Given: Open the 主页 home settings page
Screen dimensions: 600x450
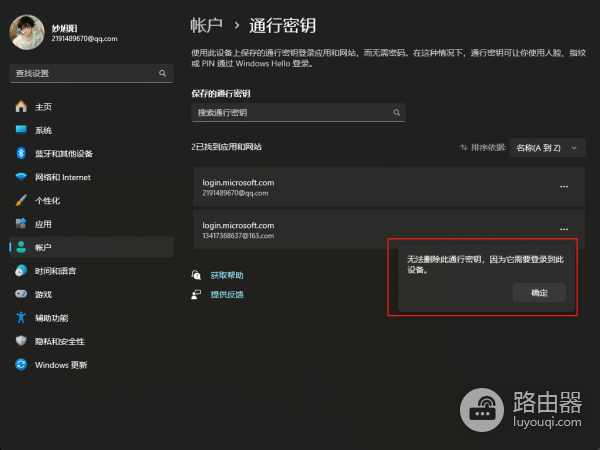Looking at the screenshot, I should click(91, 107).
